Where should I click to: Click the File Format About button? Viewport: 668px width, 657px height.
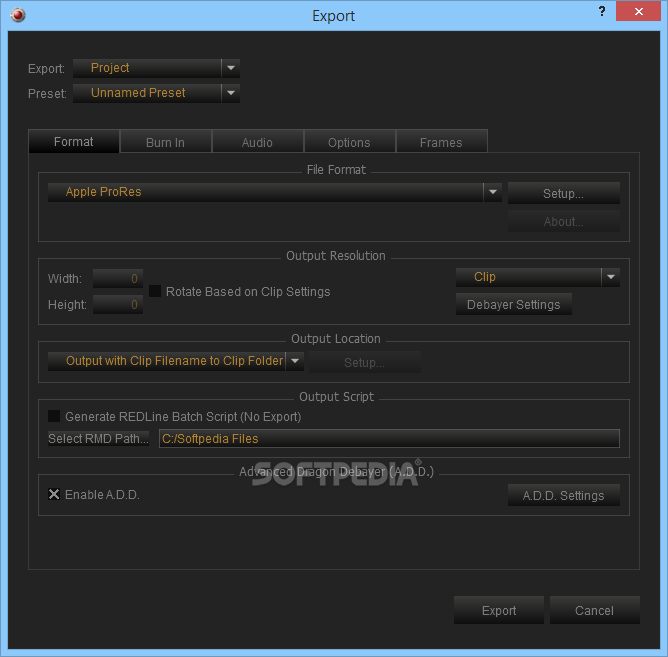(564, 222)
